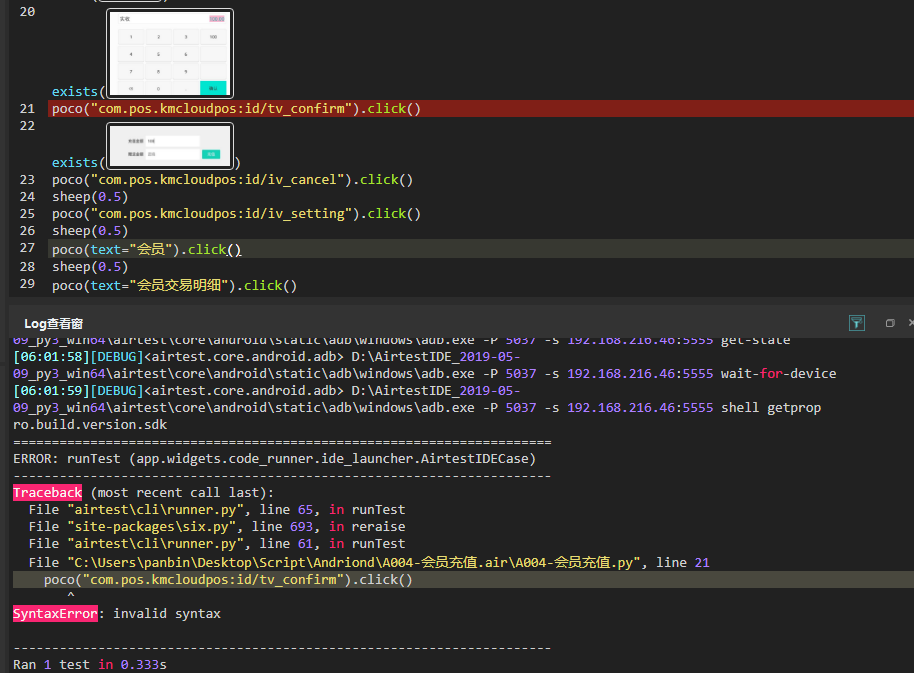Click line number 23 in the gutter
The width and height of the screenshot is (914, 673).
coord(27,179)
